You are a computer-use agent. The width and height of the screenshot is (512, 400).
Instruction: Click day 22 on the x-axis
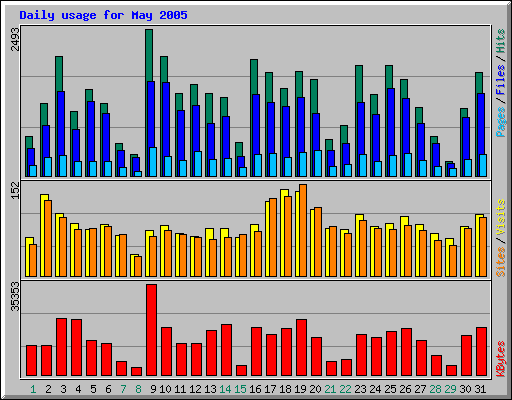(345, 389)
